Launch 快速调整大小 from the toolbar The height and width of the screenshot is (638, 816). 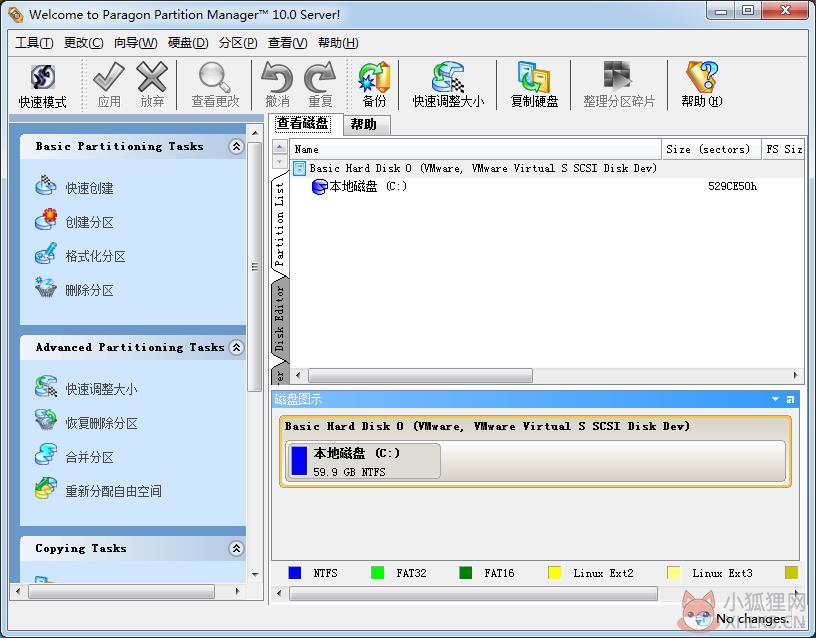[x=448, y=85]
